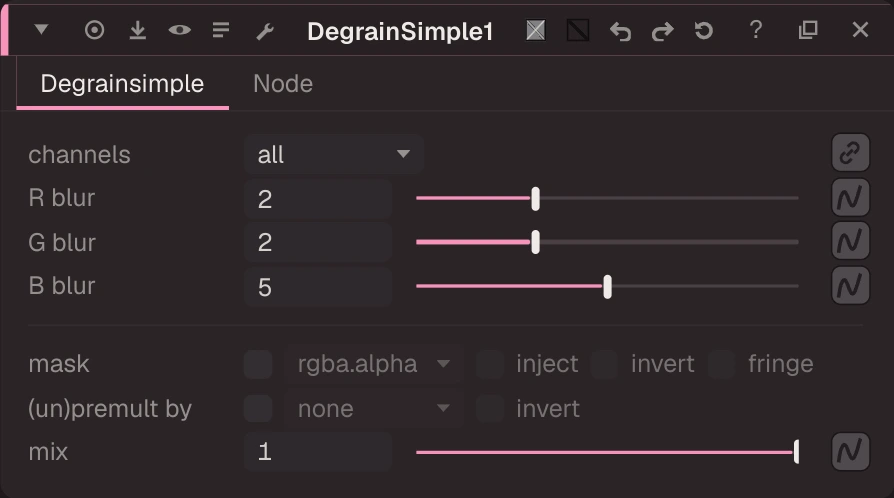The width and height of the screenshot is (894, 498).
Task: Toggle the mask invert checkbox
Action: 604,365
